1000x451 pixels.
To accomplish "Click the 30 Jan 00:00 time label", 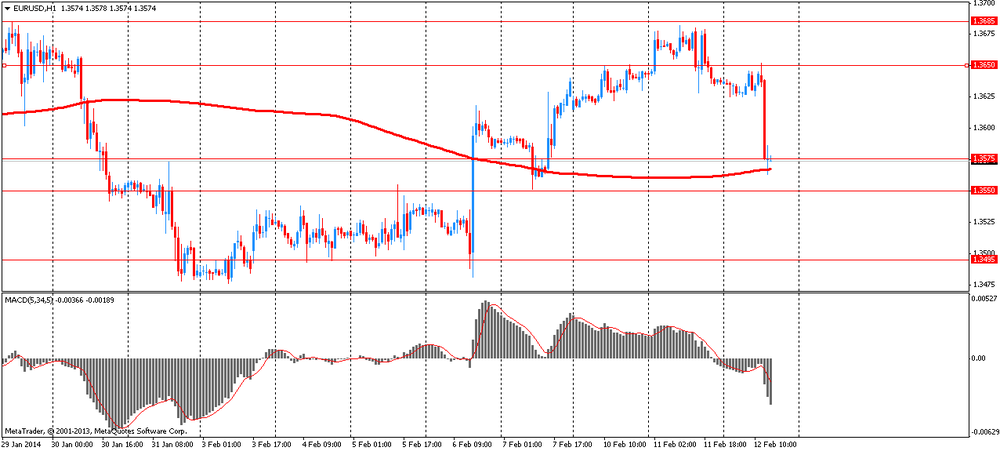I will pyautogui.click(x=72, y=444).
